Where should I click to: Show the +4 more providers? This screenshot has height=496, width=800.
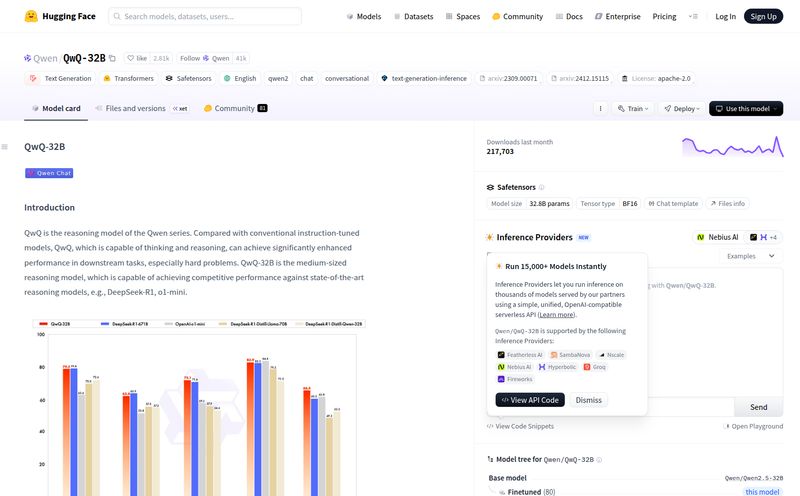click(x=763, y=237)
